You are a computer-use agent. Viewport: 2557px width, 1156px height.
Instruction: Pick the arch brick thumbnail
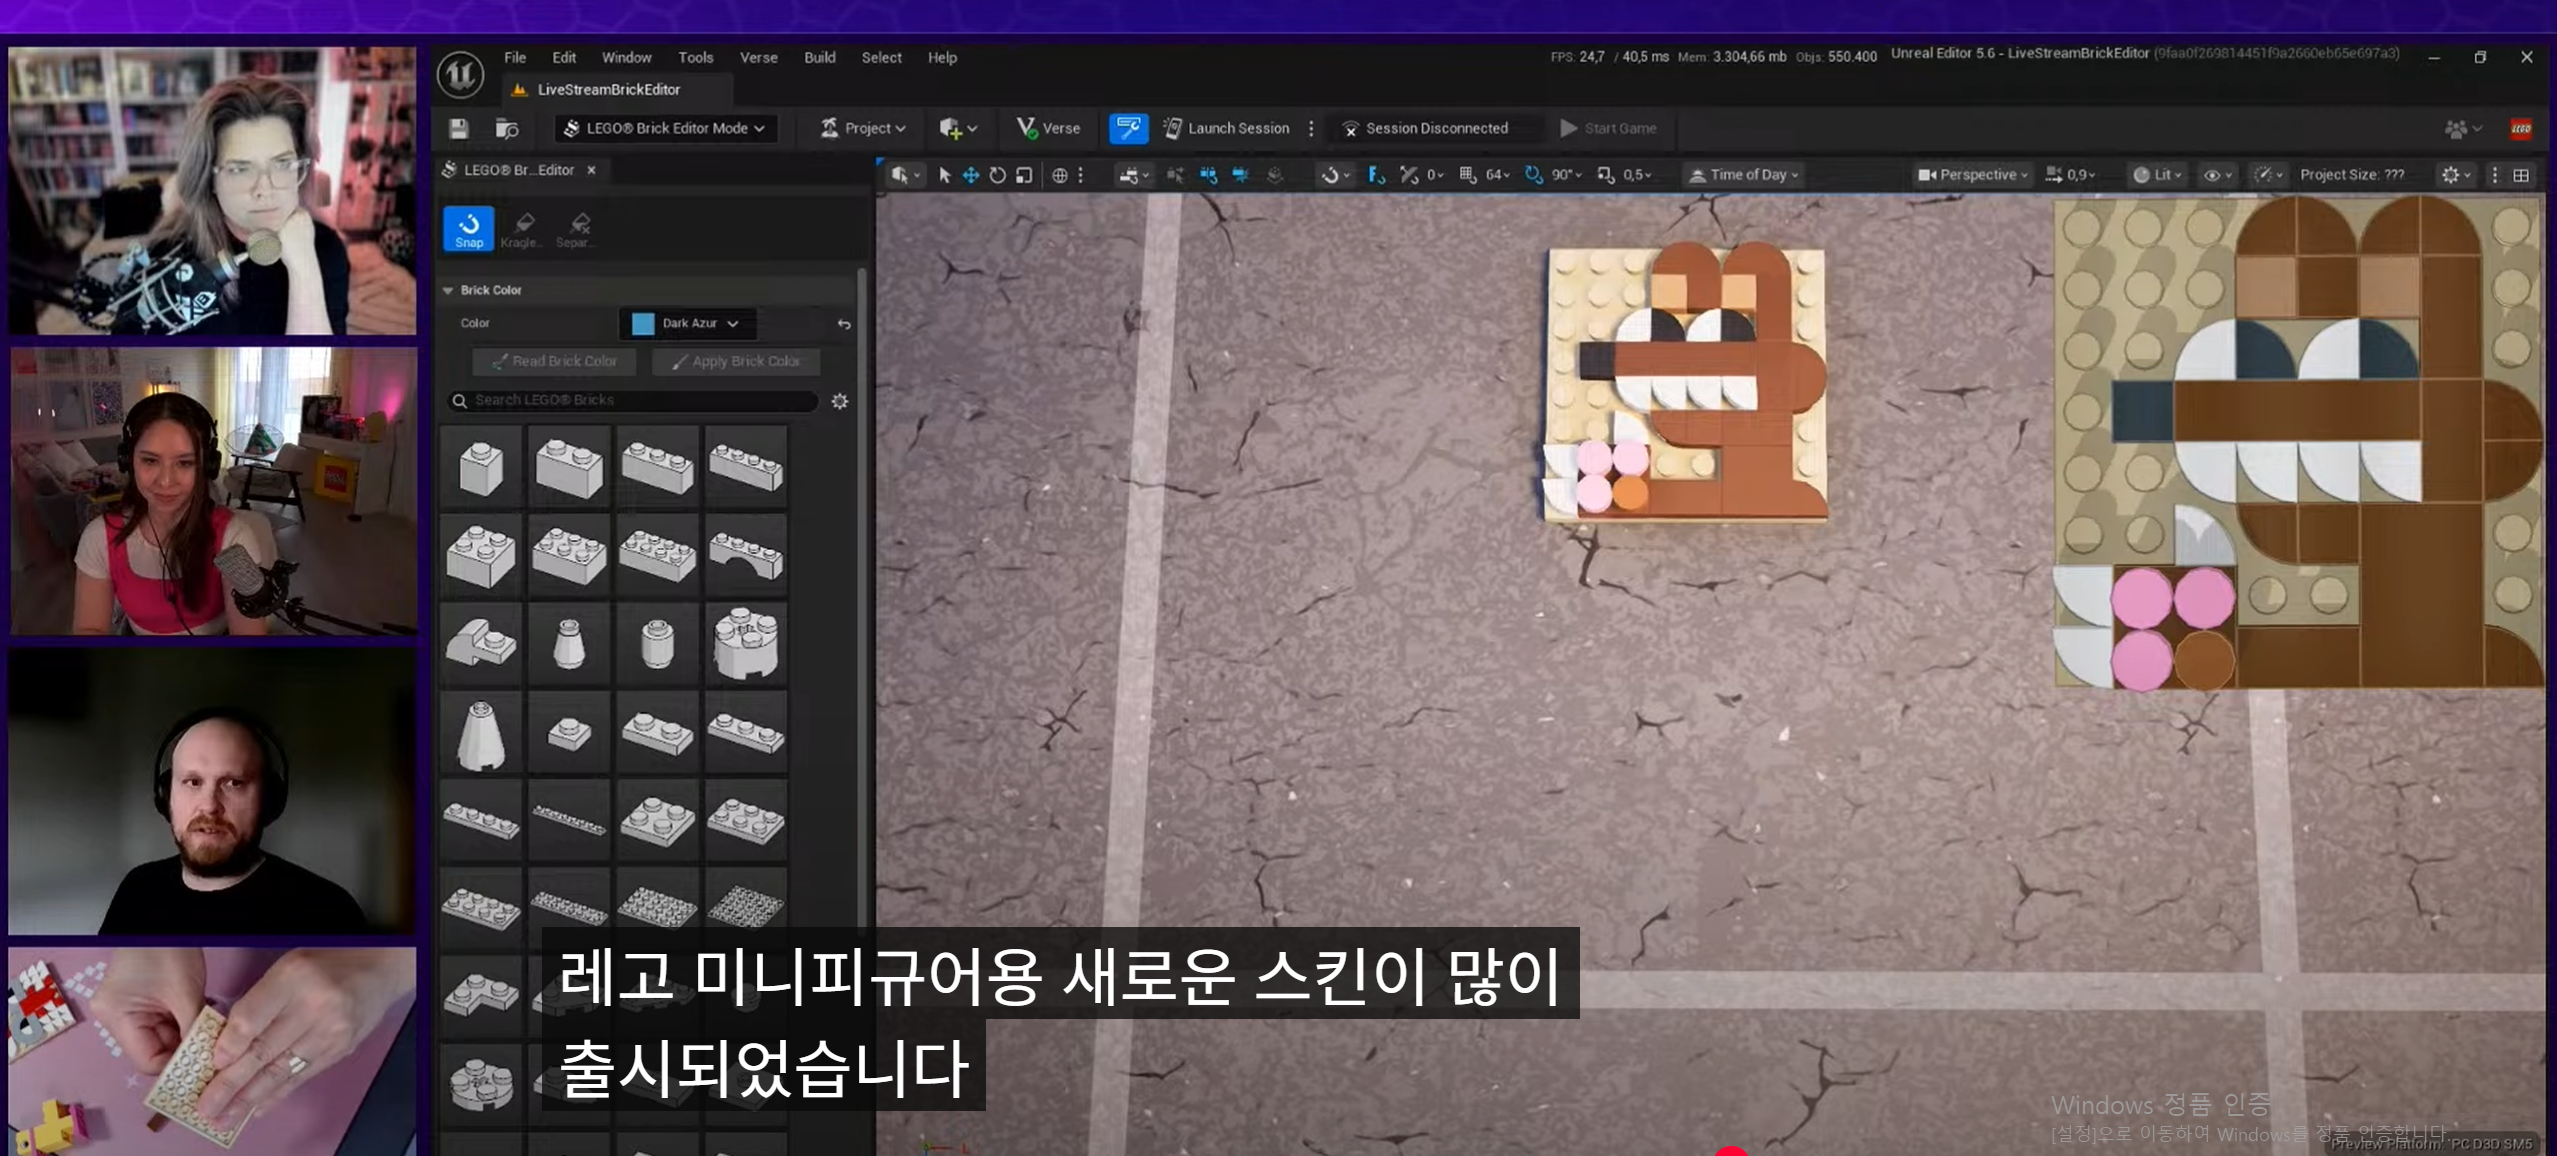point(746,555)
